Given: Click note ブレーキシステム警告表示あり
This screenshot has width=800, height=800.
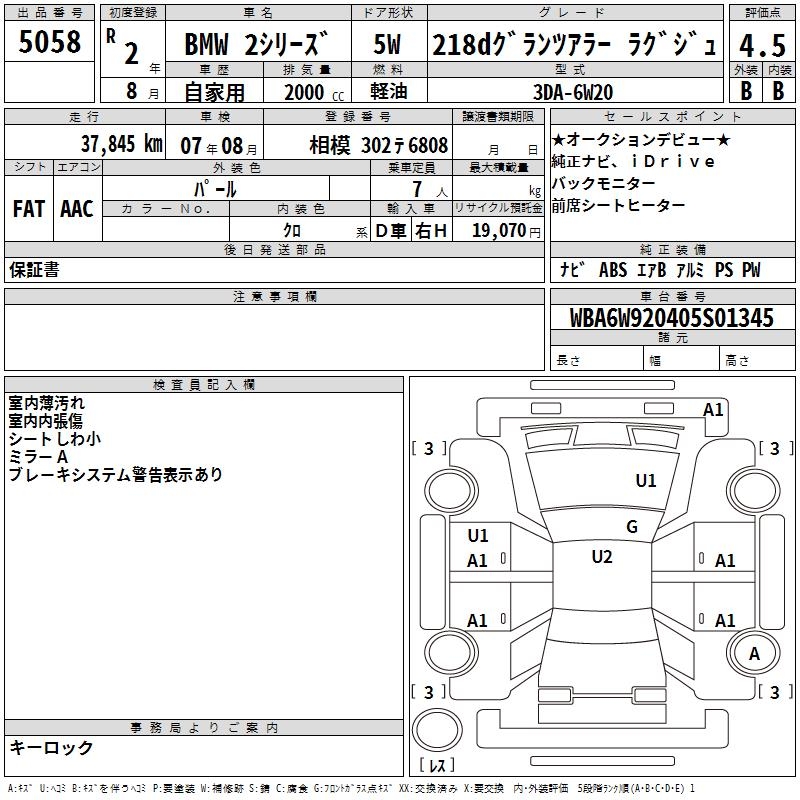Looking at the screenshot, I should point(116,474).
